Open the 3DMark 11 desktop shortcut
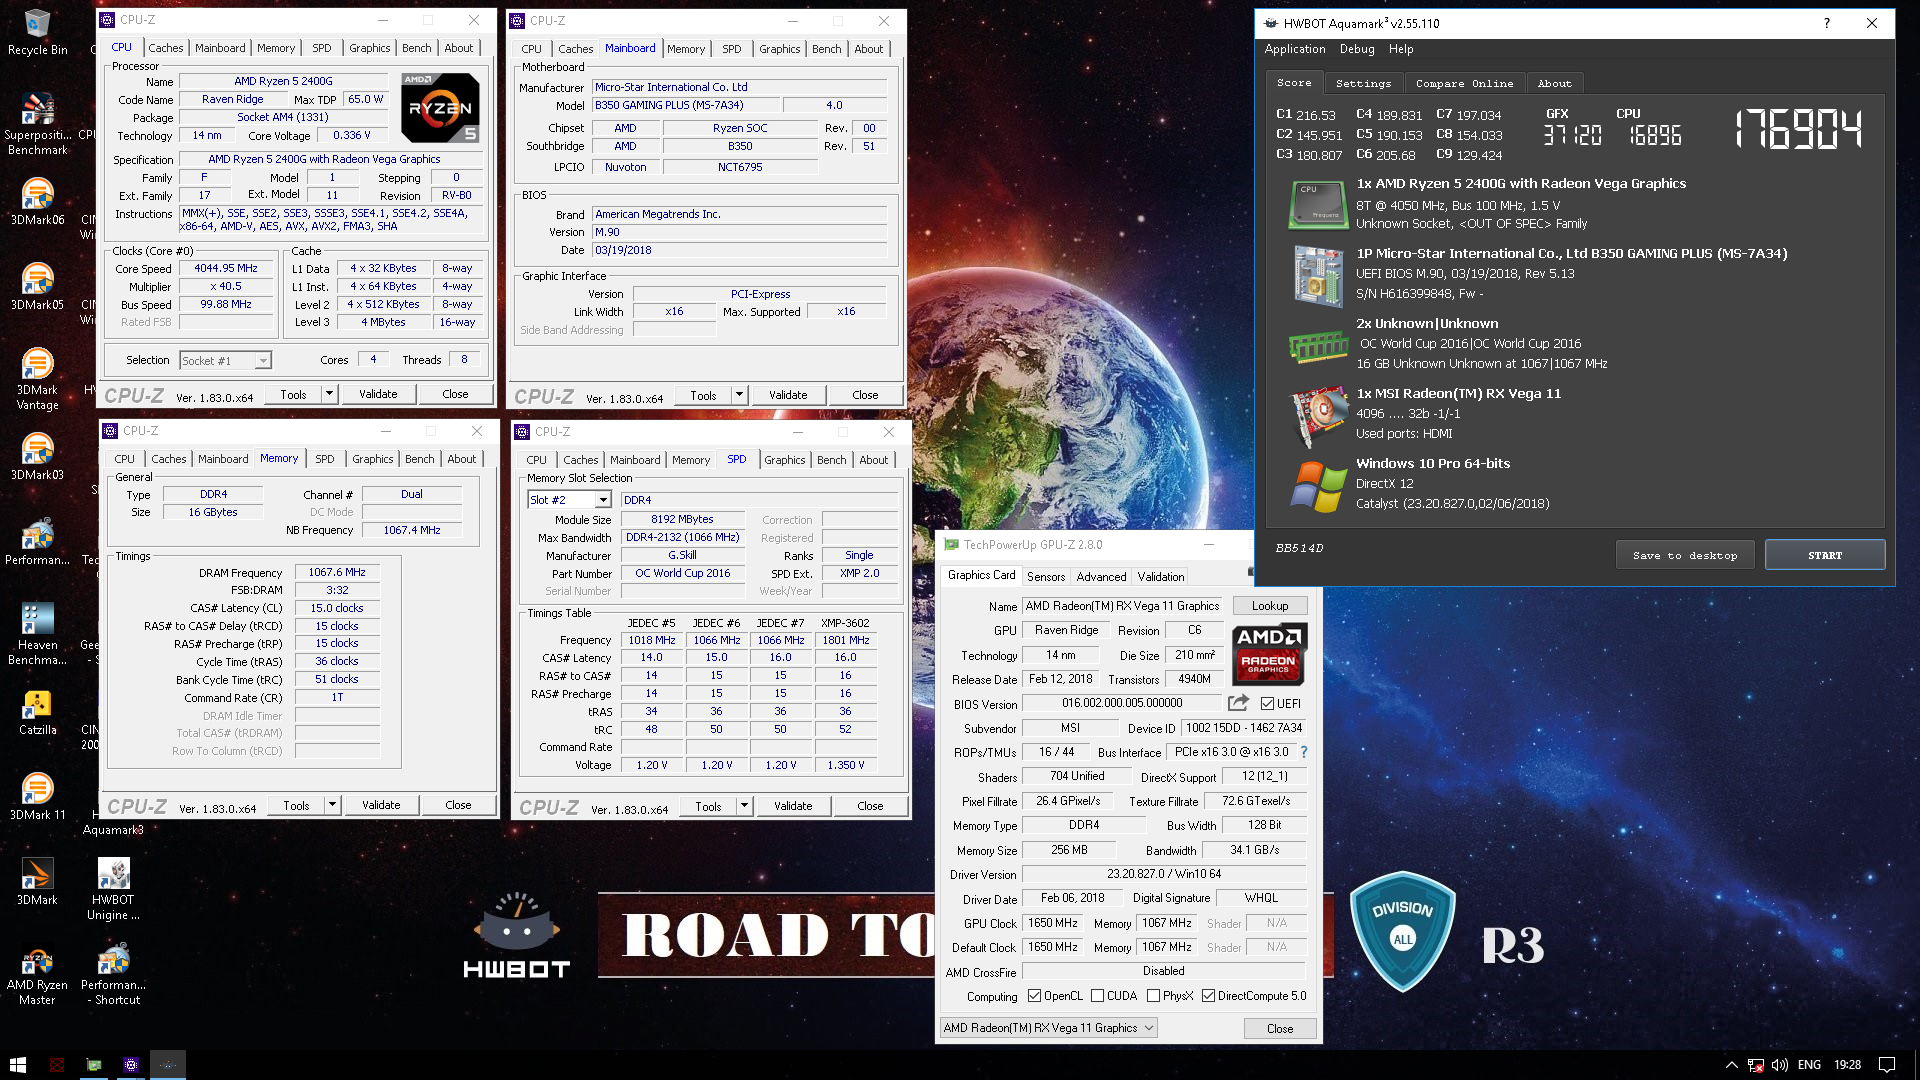 click(37, 797)
